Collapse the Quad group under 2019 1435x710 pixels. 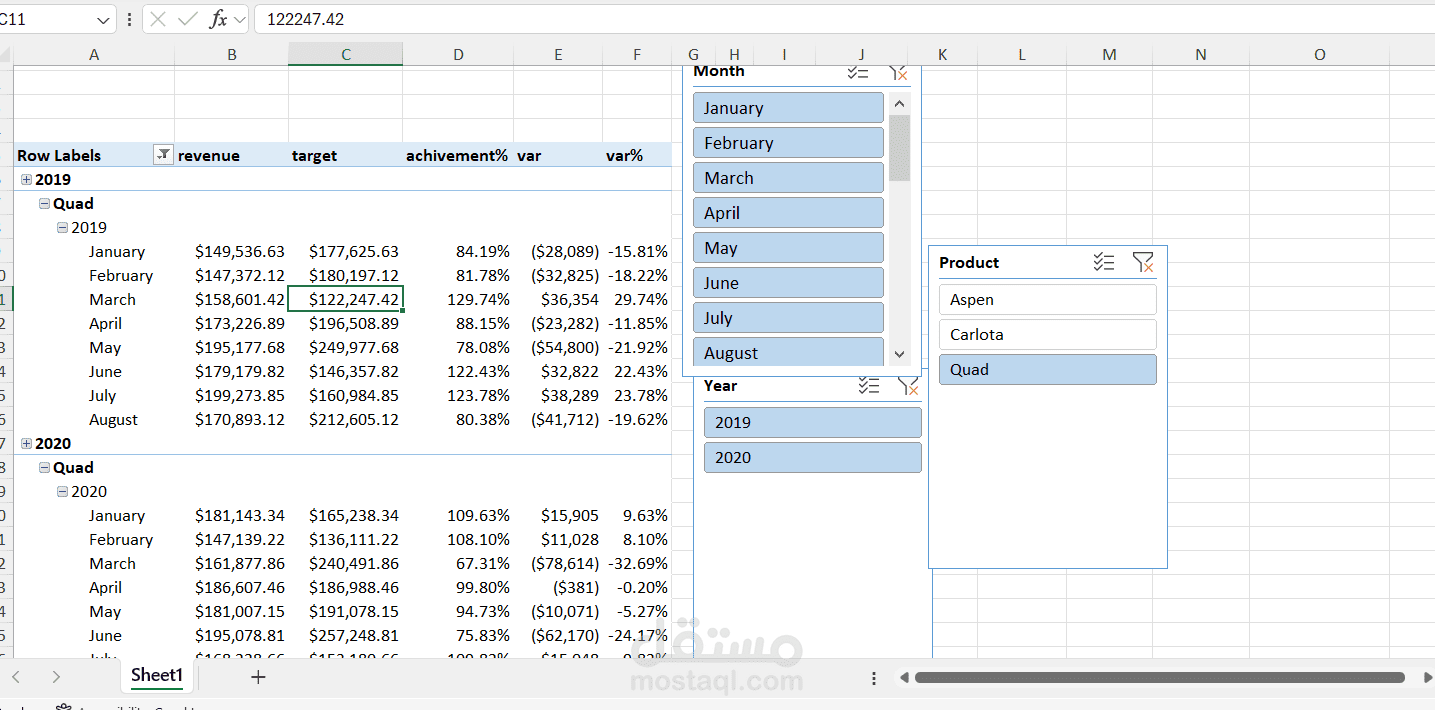coord(43,203)
